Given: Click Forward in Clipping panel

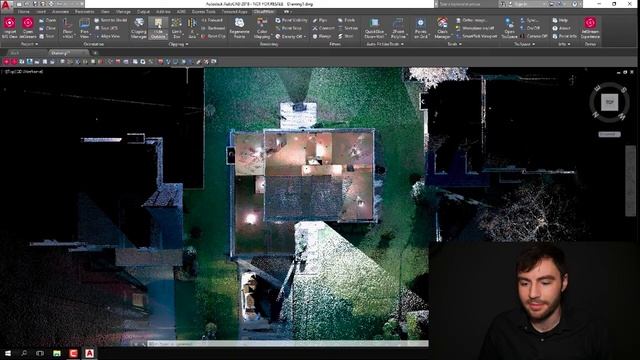Looking at the screenshot, I should (x=212, y=20).
